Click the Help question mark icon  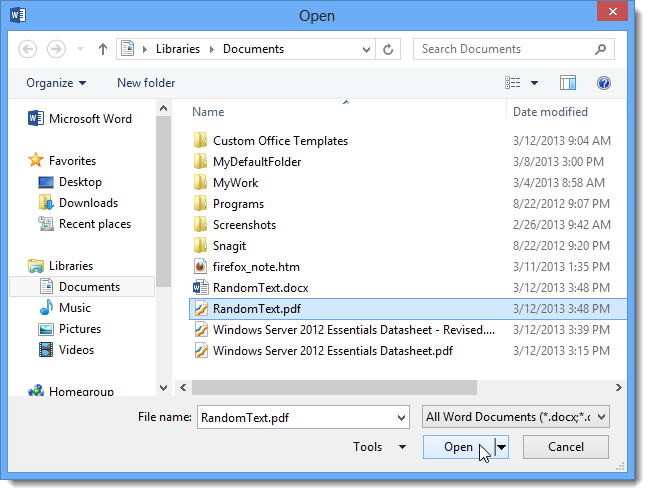pyautogui.click(x=603, y=83)
